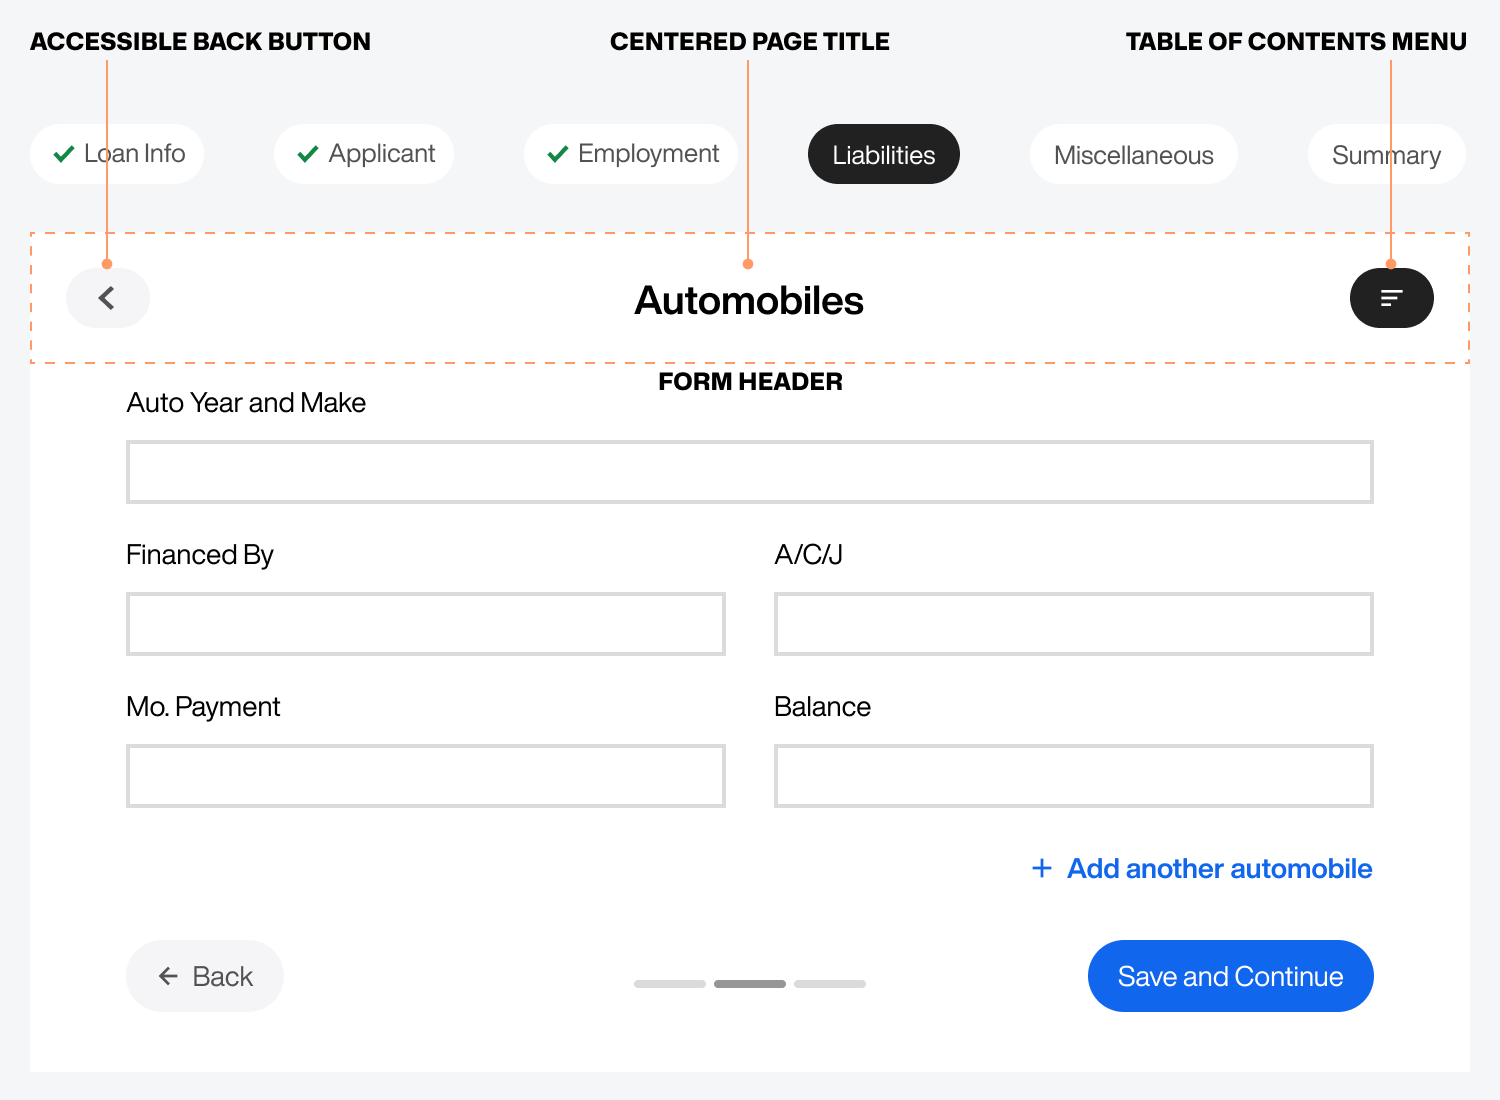This screenshot has width=1500, height=1100.
Task: Focus the Auto Year and Make field
Action: point(749,472)
